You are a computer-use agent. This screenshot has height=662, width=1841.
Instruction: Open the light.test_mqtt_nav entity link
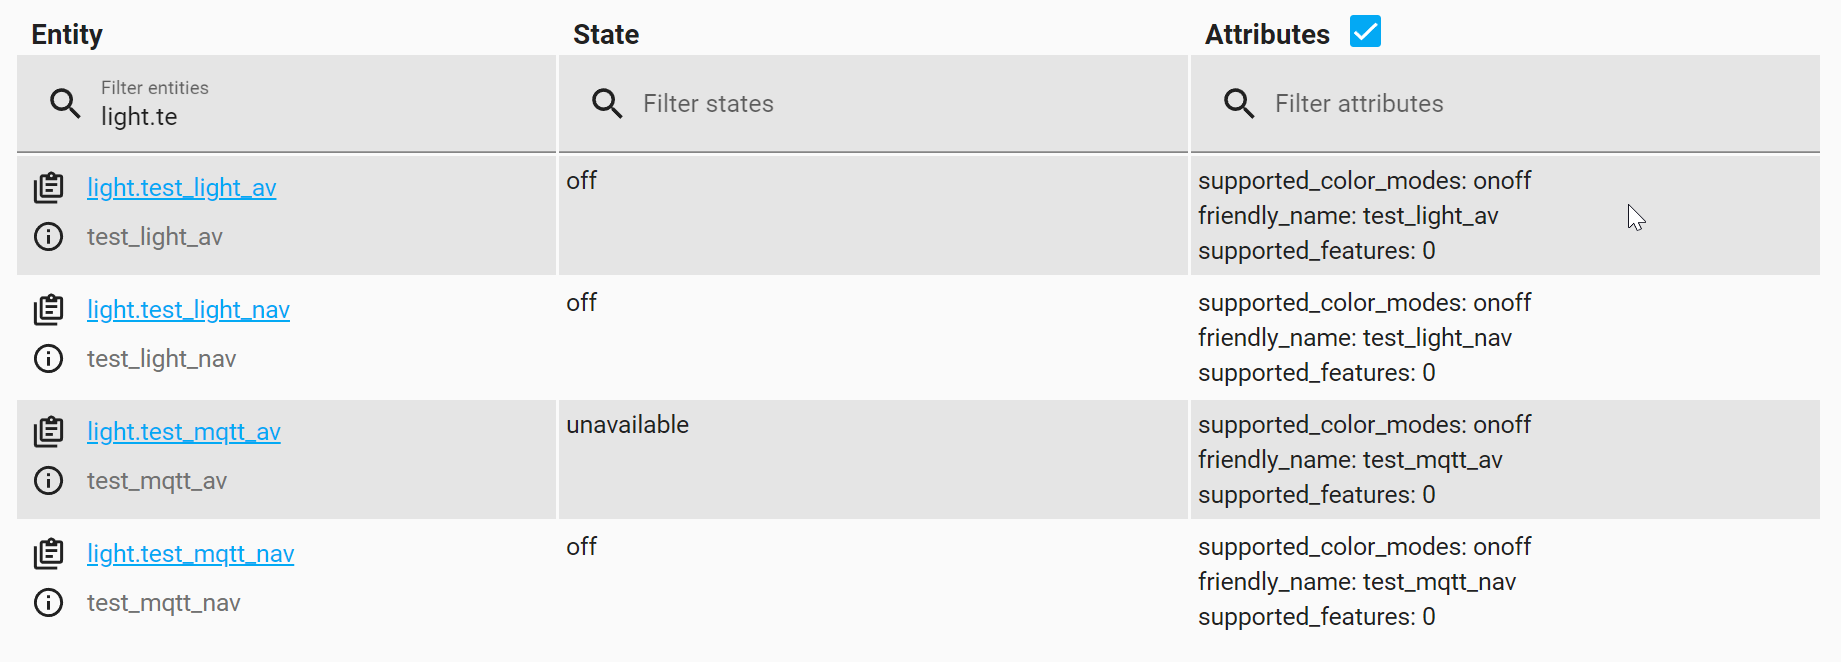190,553
